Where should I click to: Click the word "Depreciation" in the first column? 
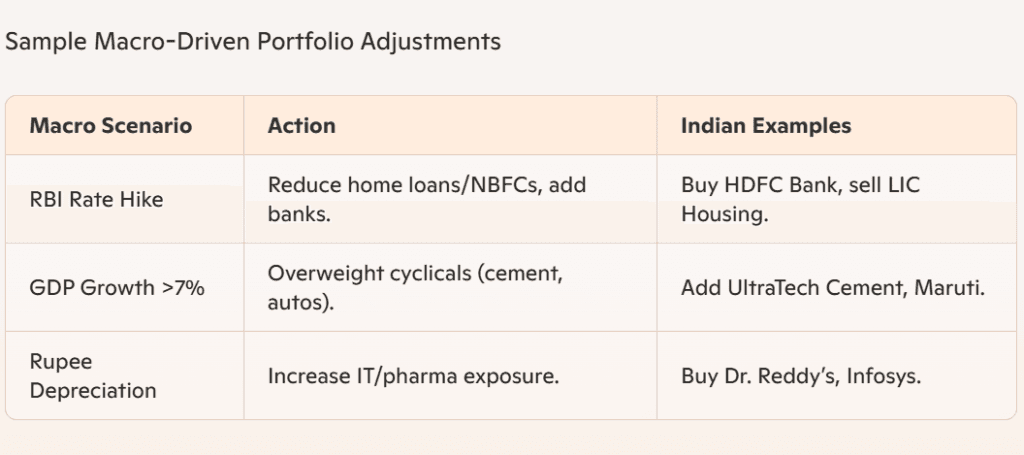pos(93,390)
